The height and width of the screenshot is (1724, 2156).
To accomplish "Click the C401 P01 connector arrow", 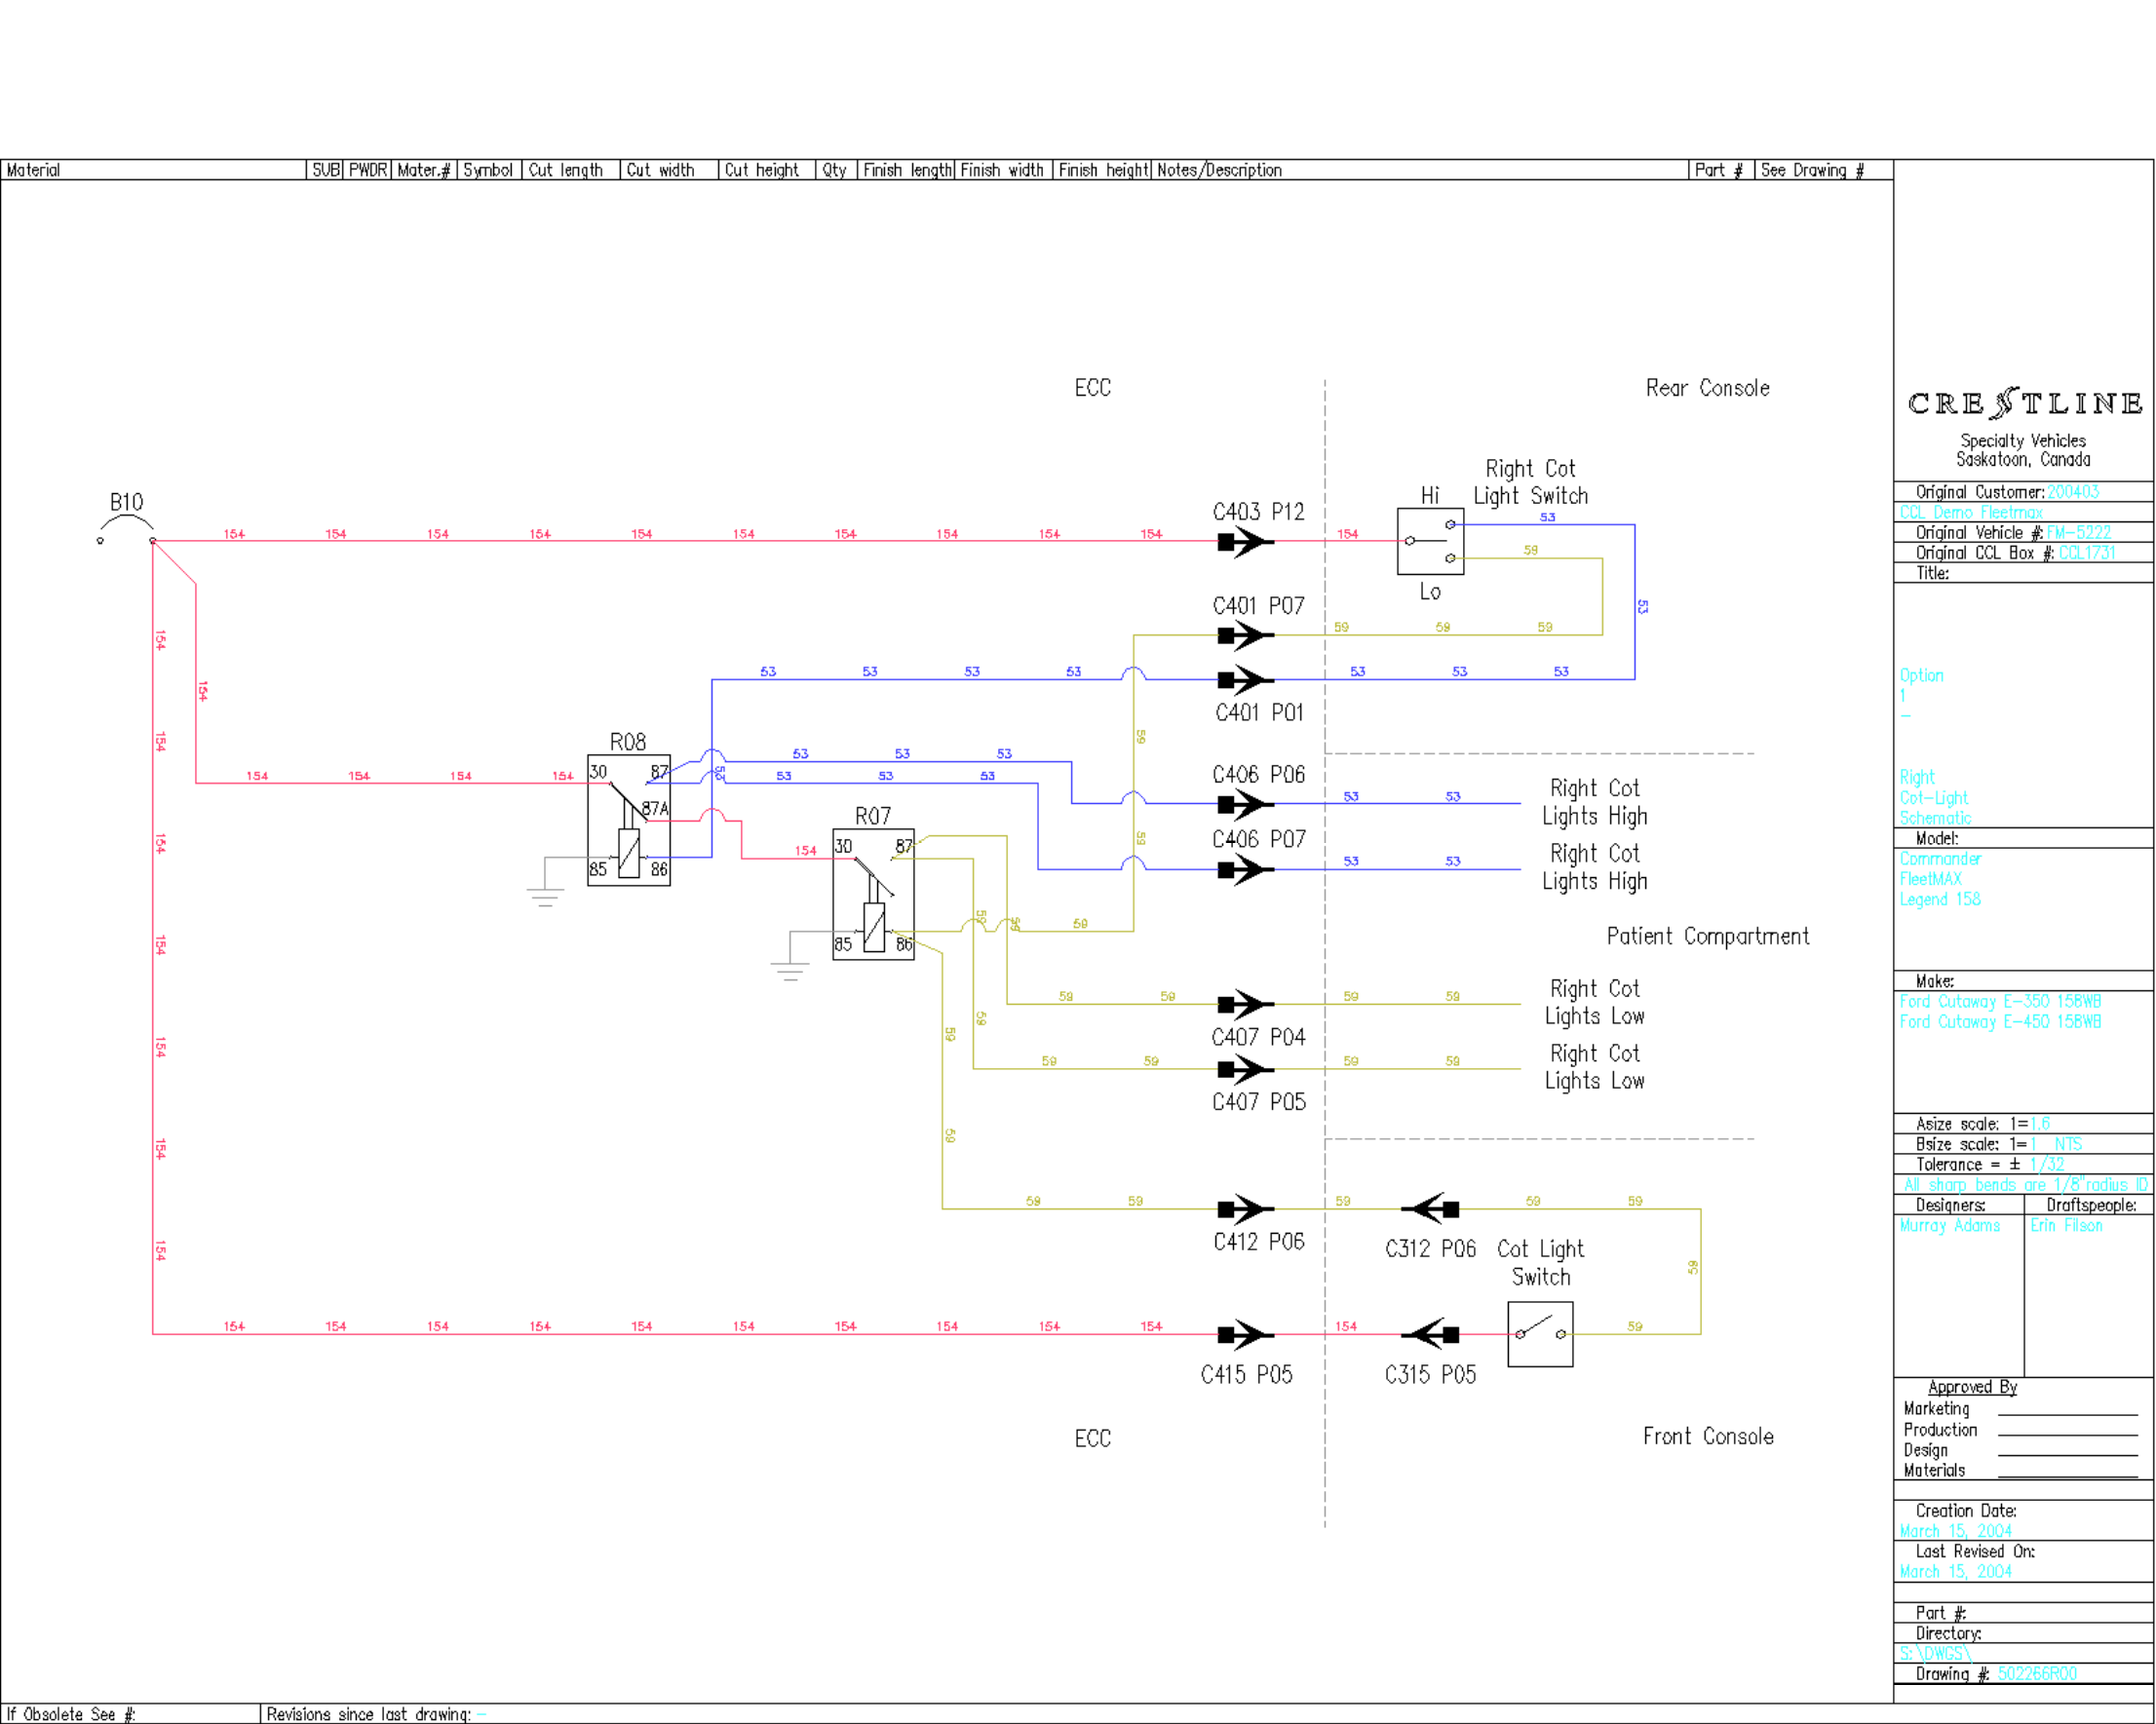I will [x=1245, y=680].
